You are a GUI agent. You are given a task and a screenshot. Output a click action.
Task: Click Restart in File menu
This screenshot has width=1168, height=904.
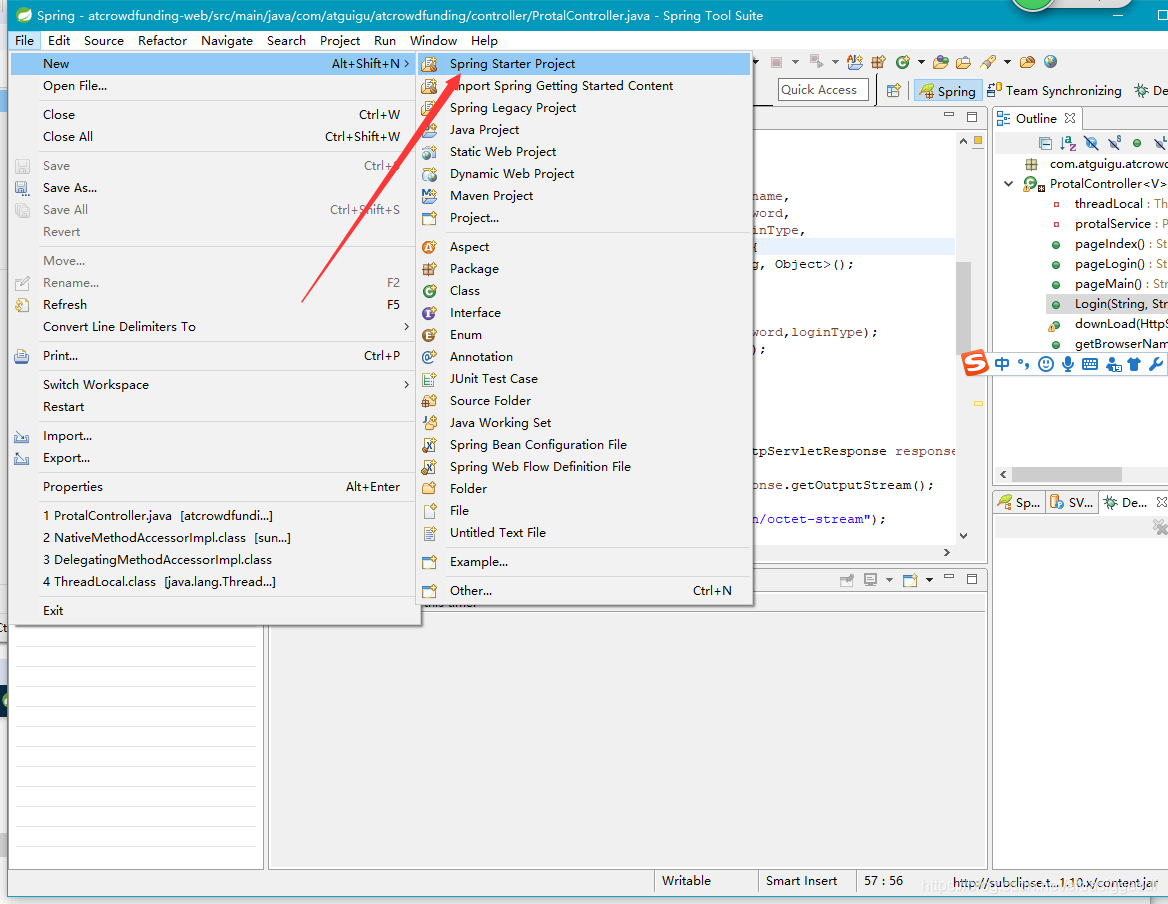[212, 407]
